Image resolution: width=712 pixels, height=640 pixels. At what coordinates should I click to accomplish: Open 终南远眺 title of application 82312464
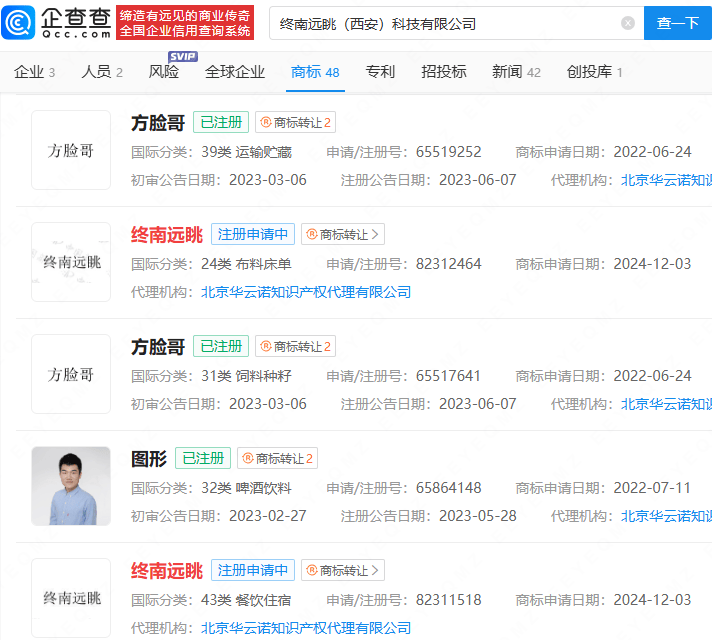coord(167,235)
